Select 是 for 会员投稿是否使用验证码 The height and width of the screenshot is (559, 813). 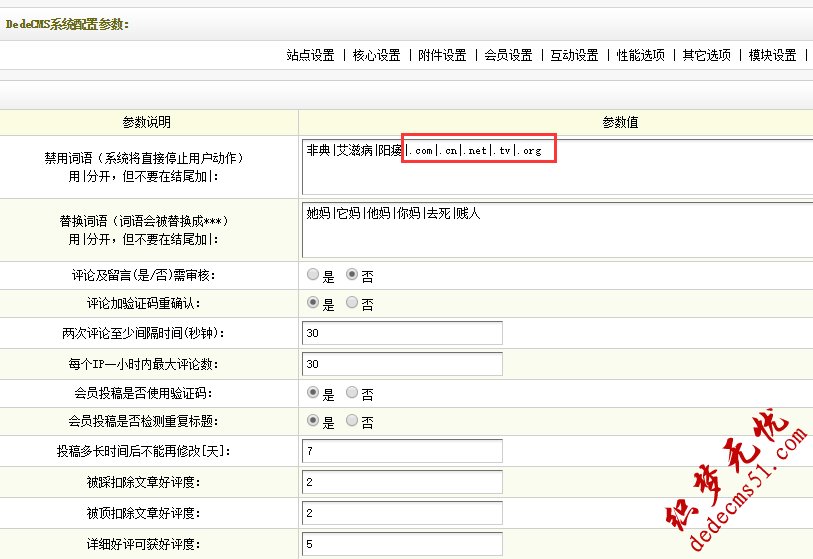(x=313, y=393)
